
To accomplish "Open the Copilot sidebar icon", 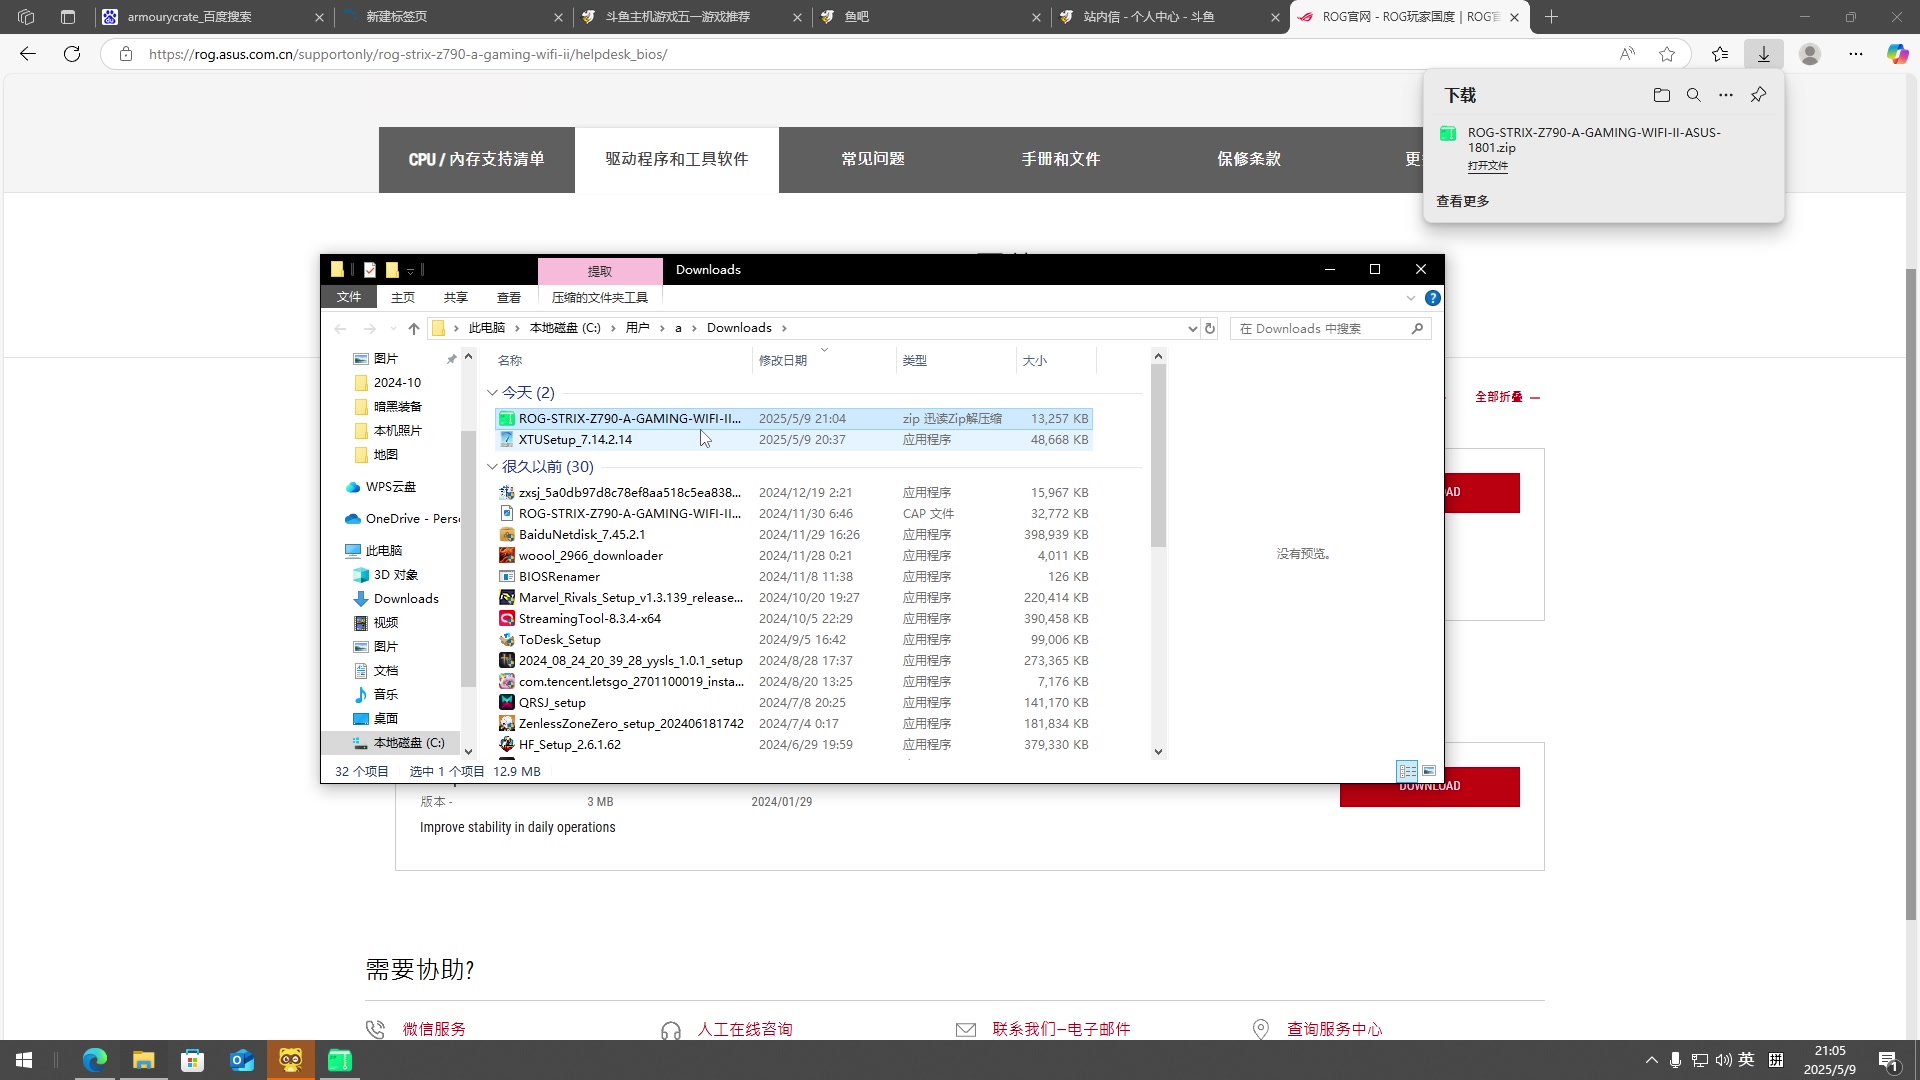I will coord(1897,54).
